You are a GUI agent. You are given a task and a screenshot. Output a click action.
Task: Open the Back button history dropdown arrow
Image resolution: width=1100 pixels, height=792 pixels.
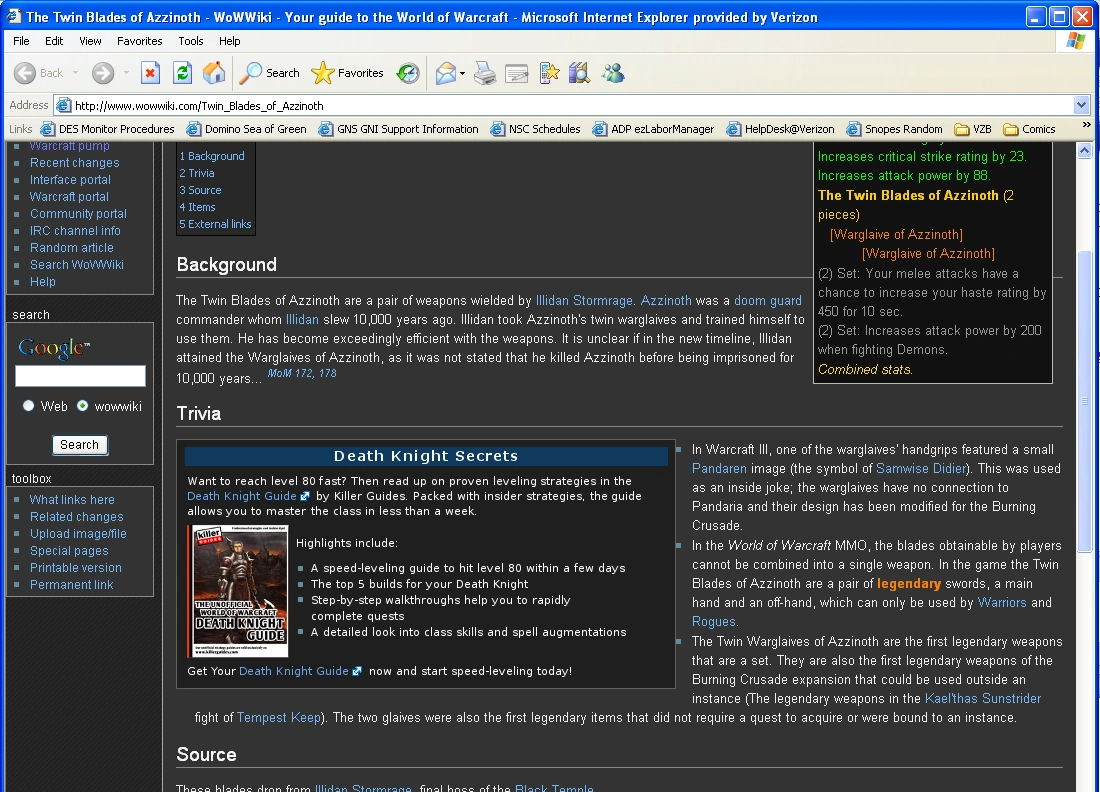click(75, 73)
